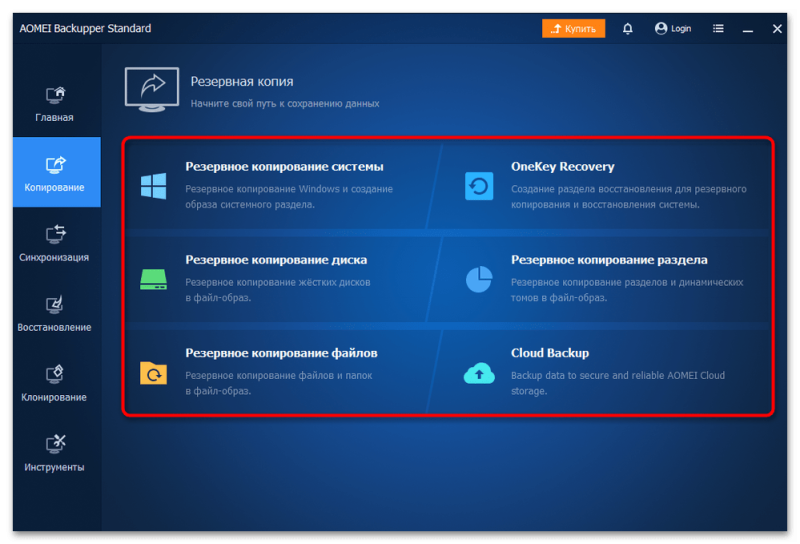Click description 'Резервное копирование жёстких дисков'
This screenshot has height=544, width=800.
(278, 282)
